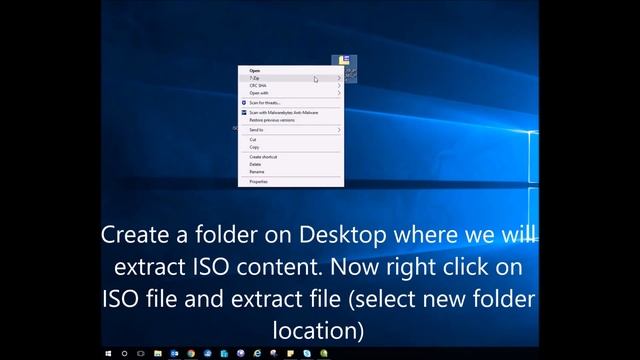Open the yellow Sticky Notes taskbar icon
This screenshot has width=640, height=360.
290,353
